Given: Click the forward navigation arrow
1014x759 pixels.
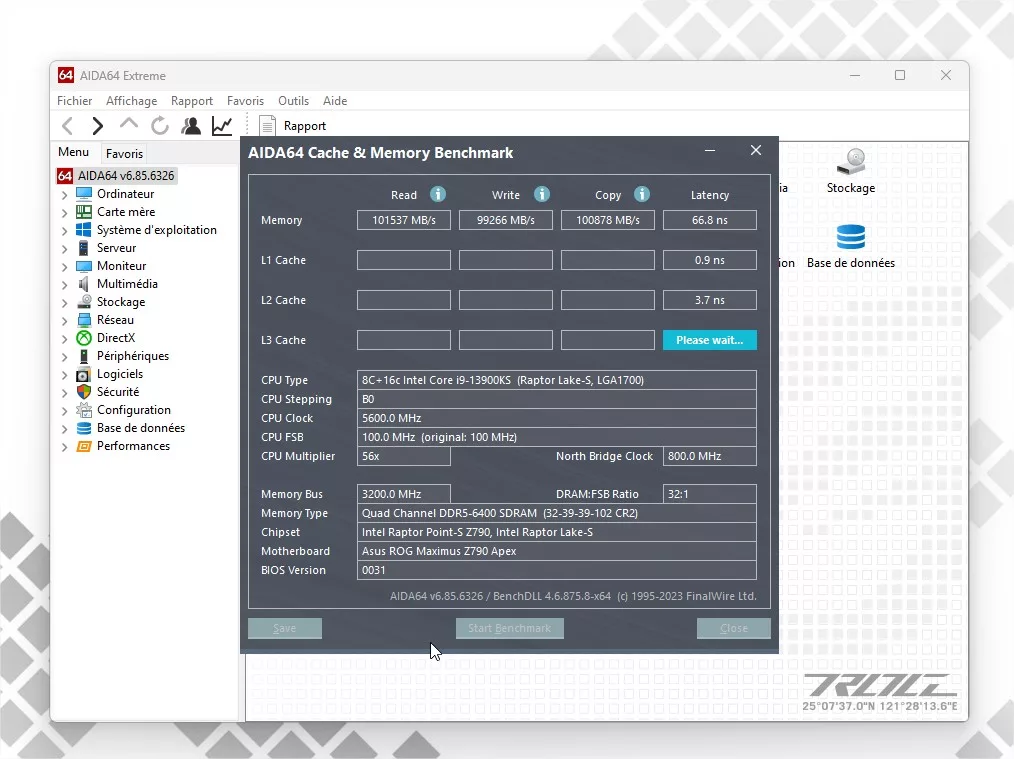Looking at the screenshot, I should [x=97, y=126].
